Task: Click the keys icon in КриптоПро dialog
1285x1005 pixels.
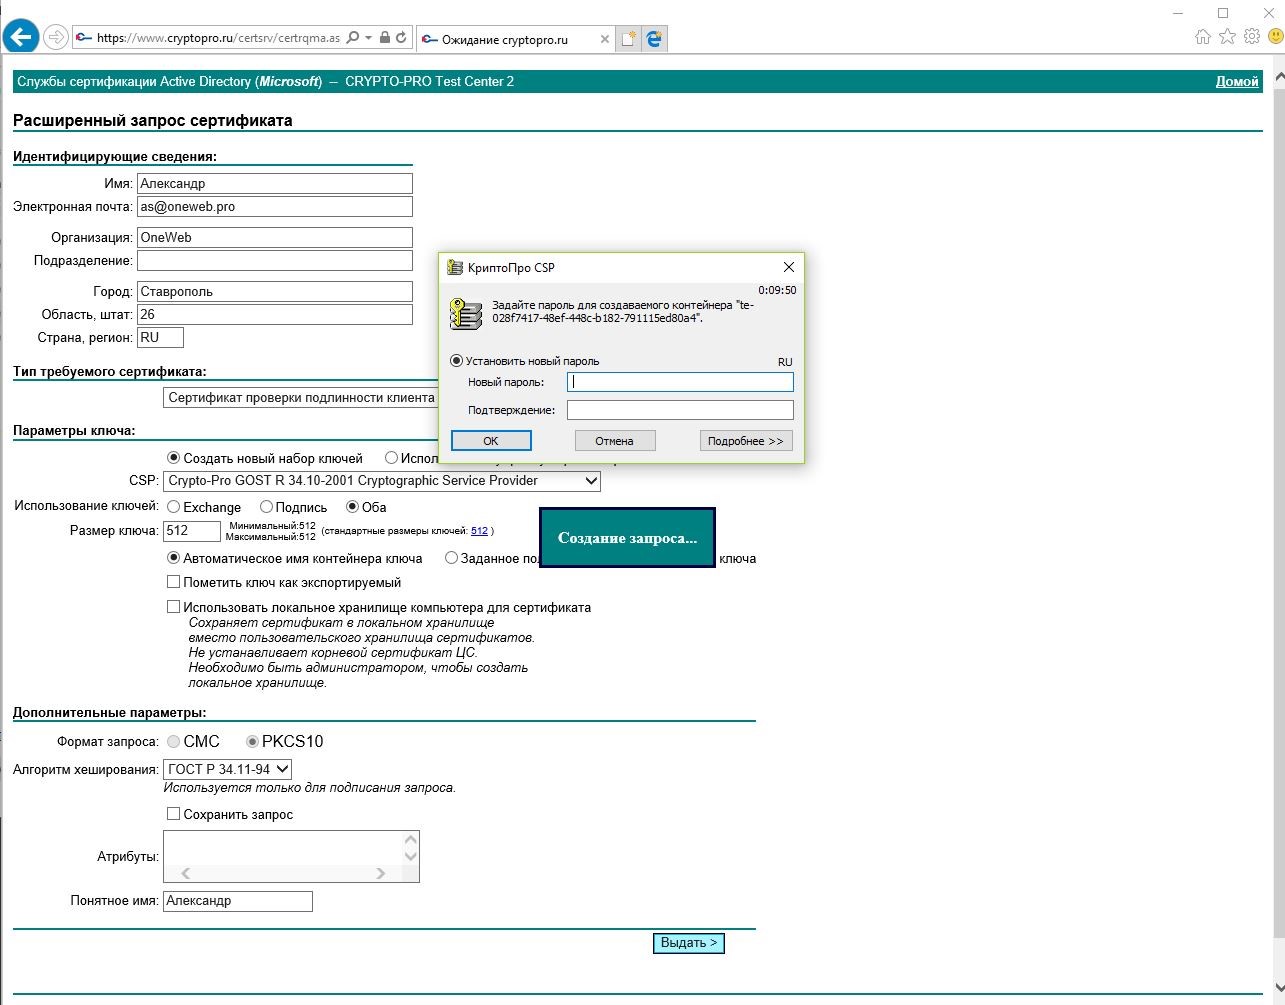Action: [466, 314]
